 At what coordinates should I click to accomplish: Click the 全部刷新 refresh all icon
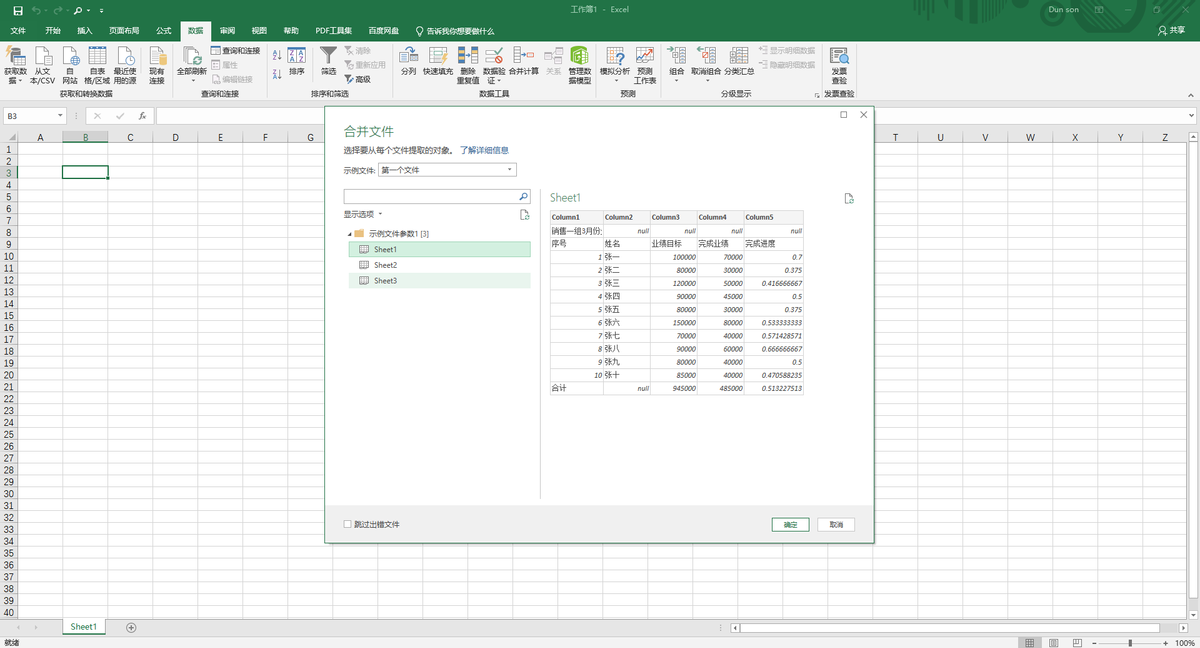click(x=192, y=57)
